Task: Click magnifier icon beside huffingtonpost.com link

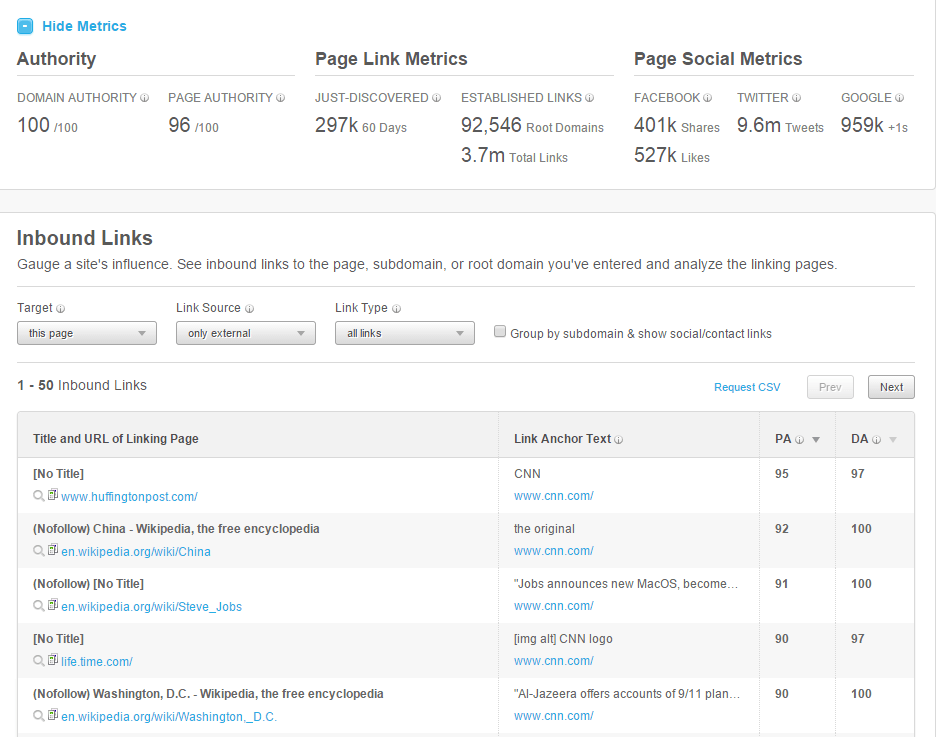Action: point(39,495)
